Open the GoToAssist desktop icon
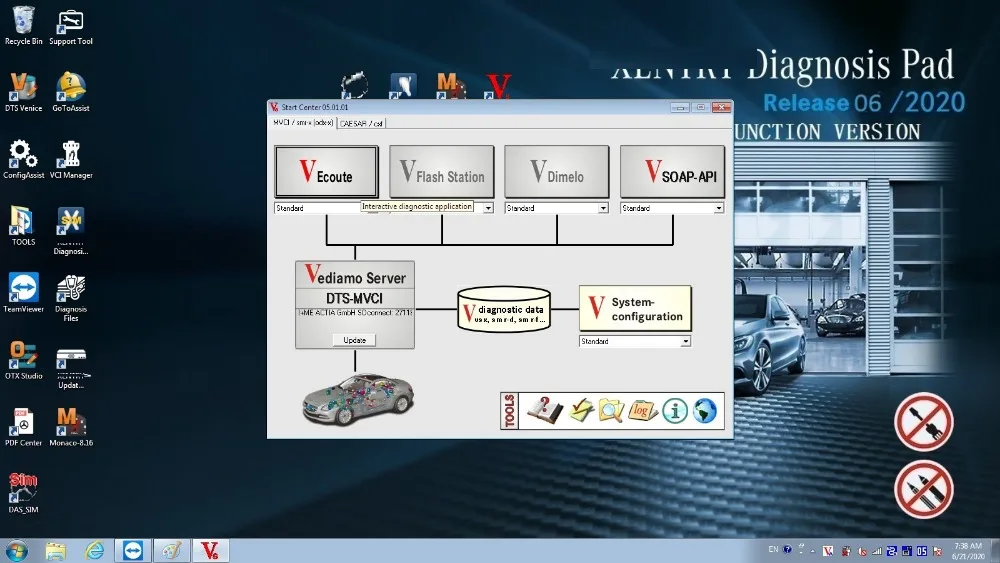1000x563 pixels. [71, 92]
